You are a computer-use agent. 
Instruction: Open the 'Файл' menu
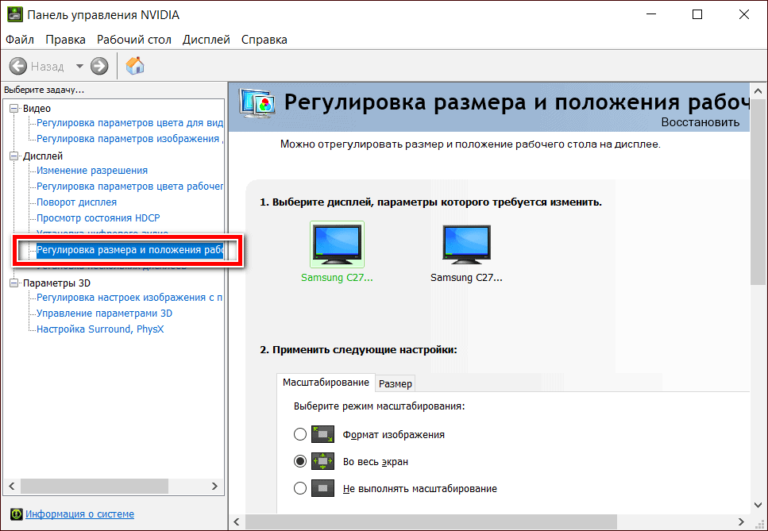tap(20, 40)
